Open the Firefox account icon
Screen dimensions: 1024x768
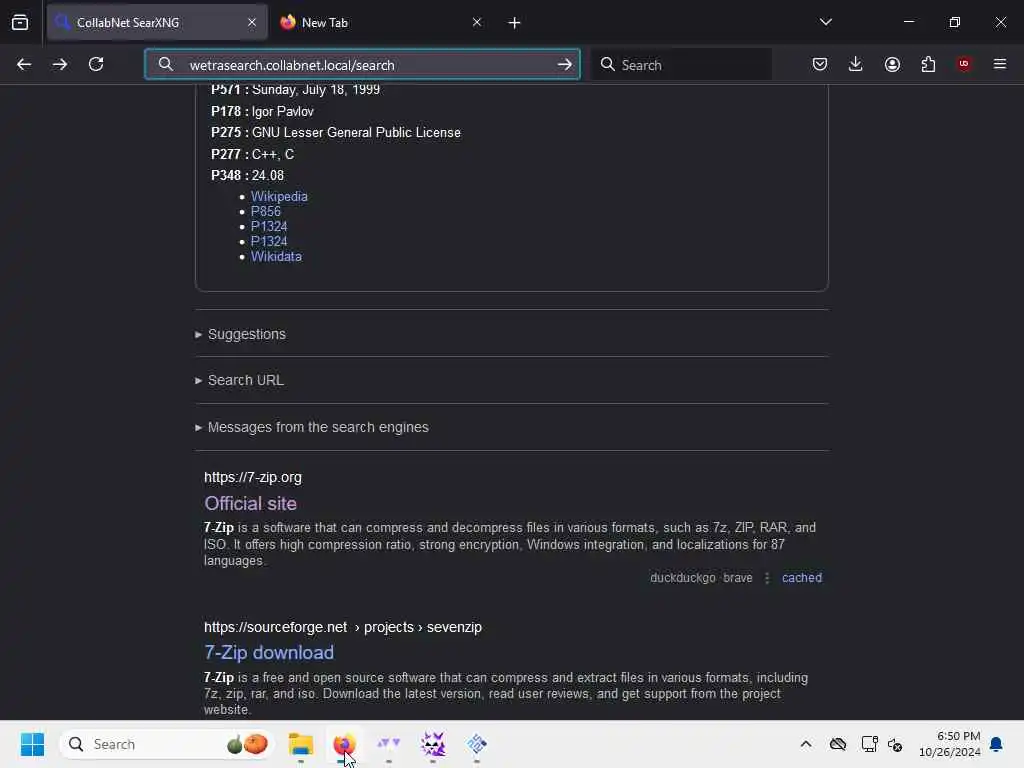pos(892,64)
